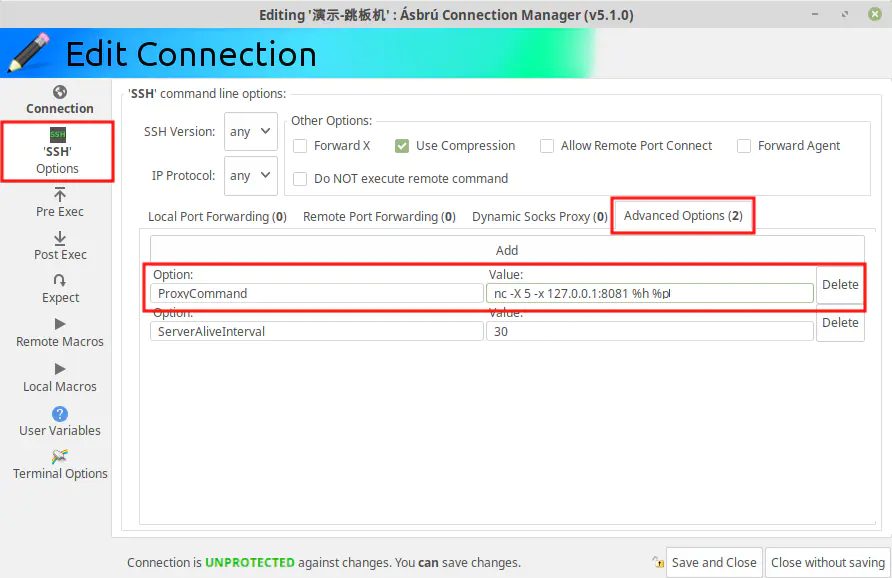
Task: Toggle the Forward Agent checkbox
Action: pos(744,146)
